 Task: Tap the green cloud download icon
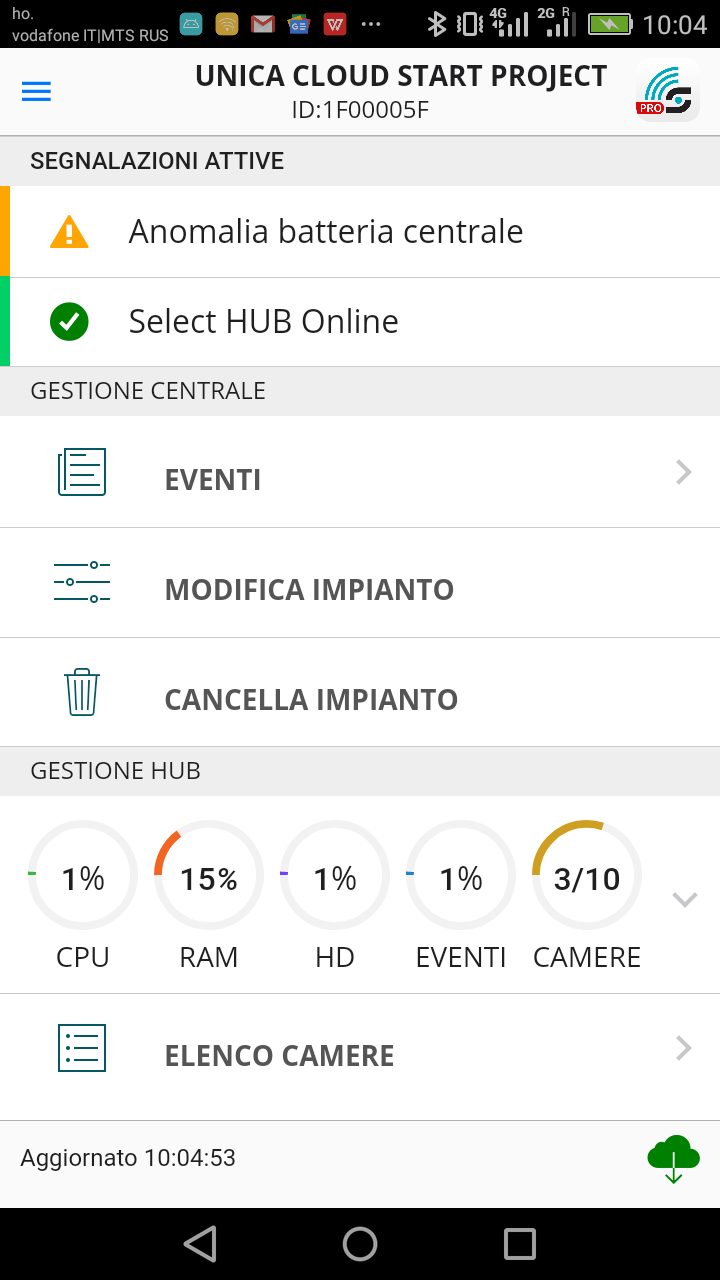click(x=673, y=1158)
